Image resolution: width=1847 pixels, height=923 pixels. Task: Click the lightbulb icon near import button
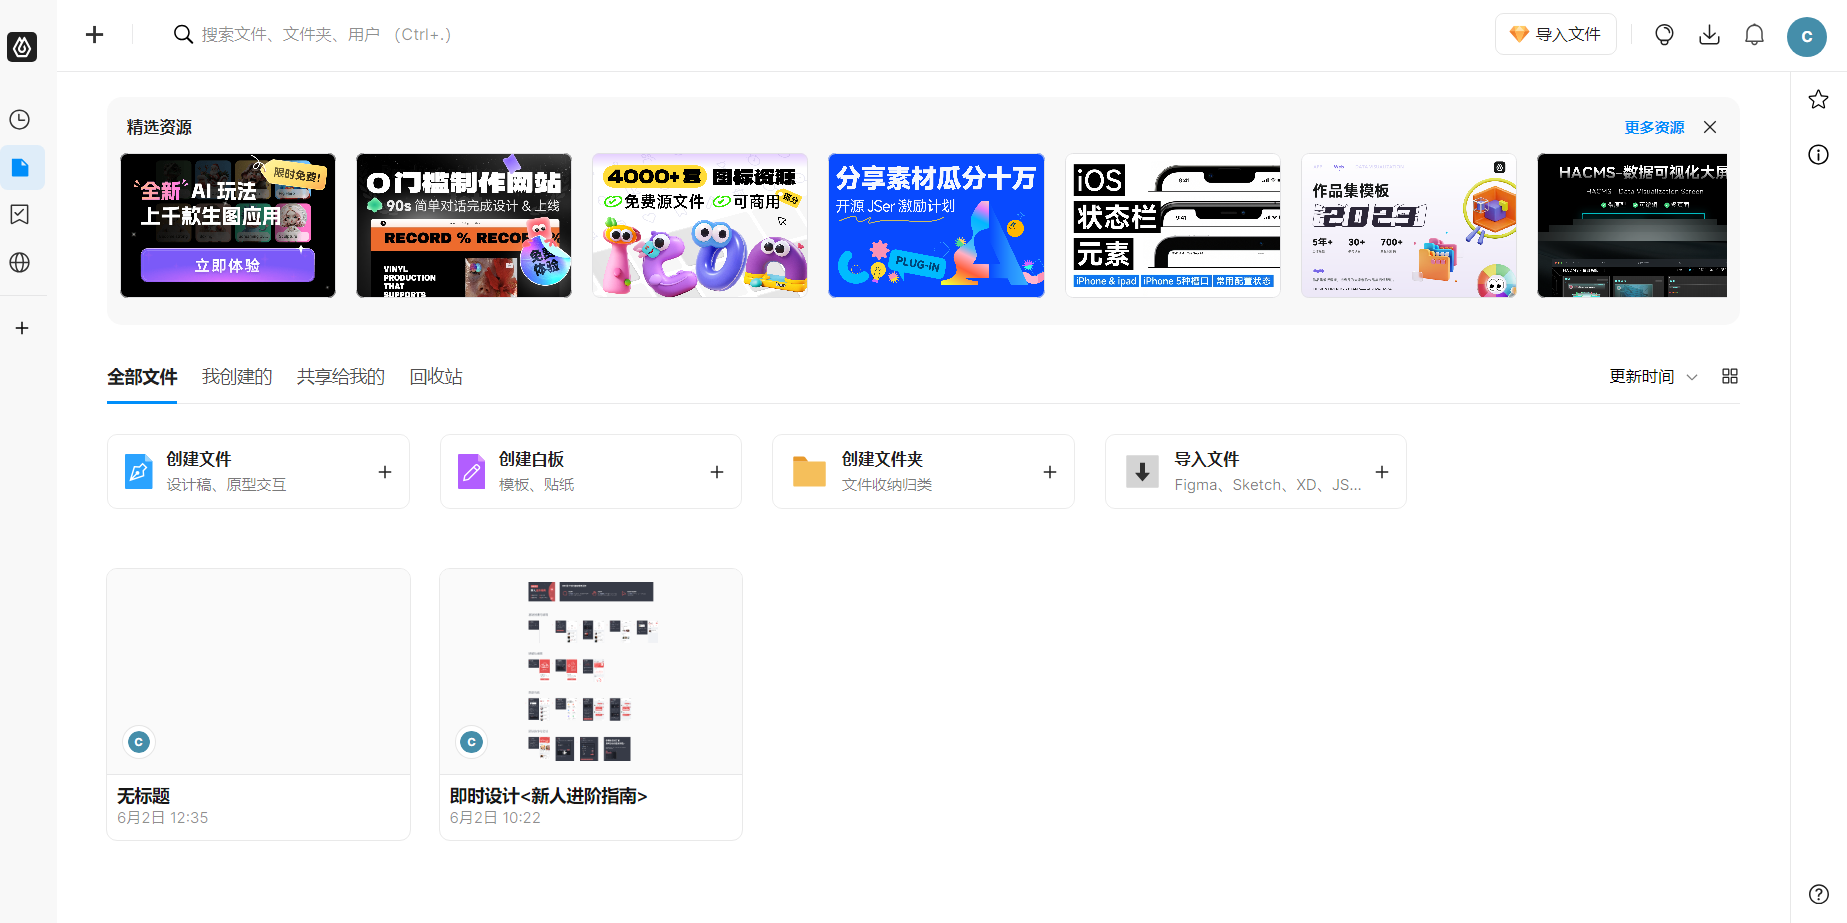pyautogui.click(x=1664, y=33)
